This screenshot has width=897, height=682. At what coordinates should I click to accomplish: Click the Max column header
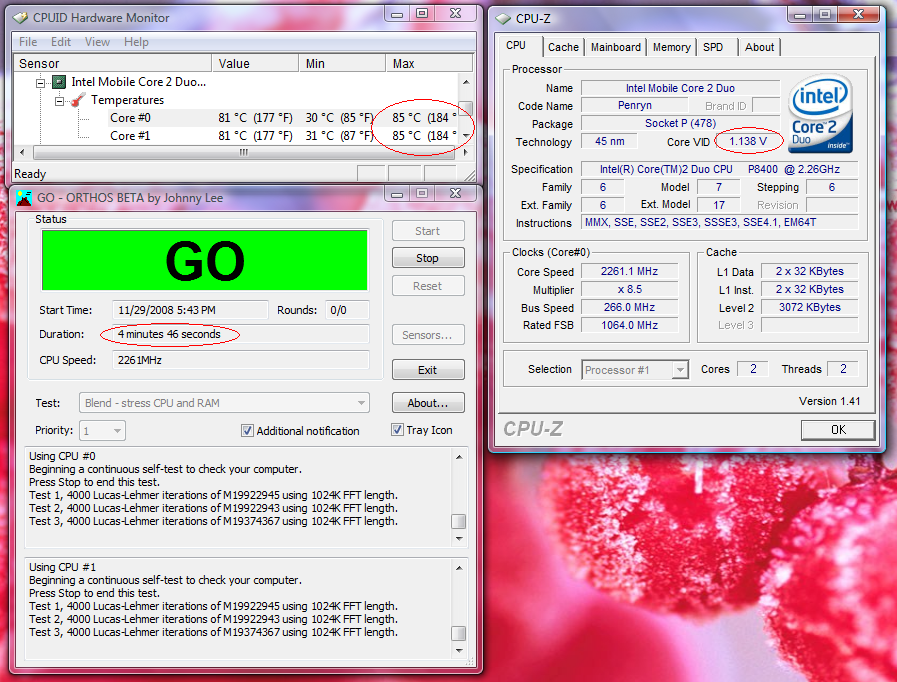point(429,64)
